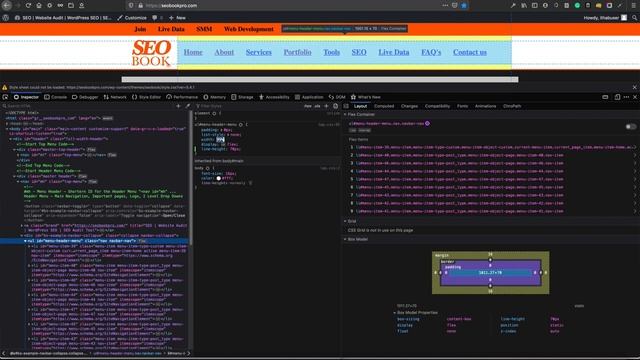Open the comments bubble in admin bar
Viewport: 640px width, 360px height.
pyautogui.click(x=157, y=18)
